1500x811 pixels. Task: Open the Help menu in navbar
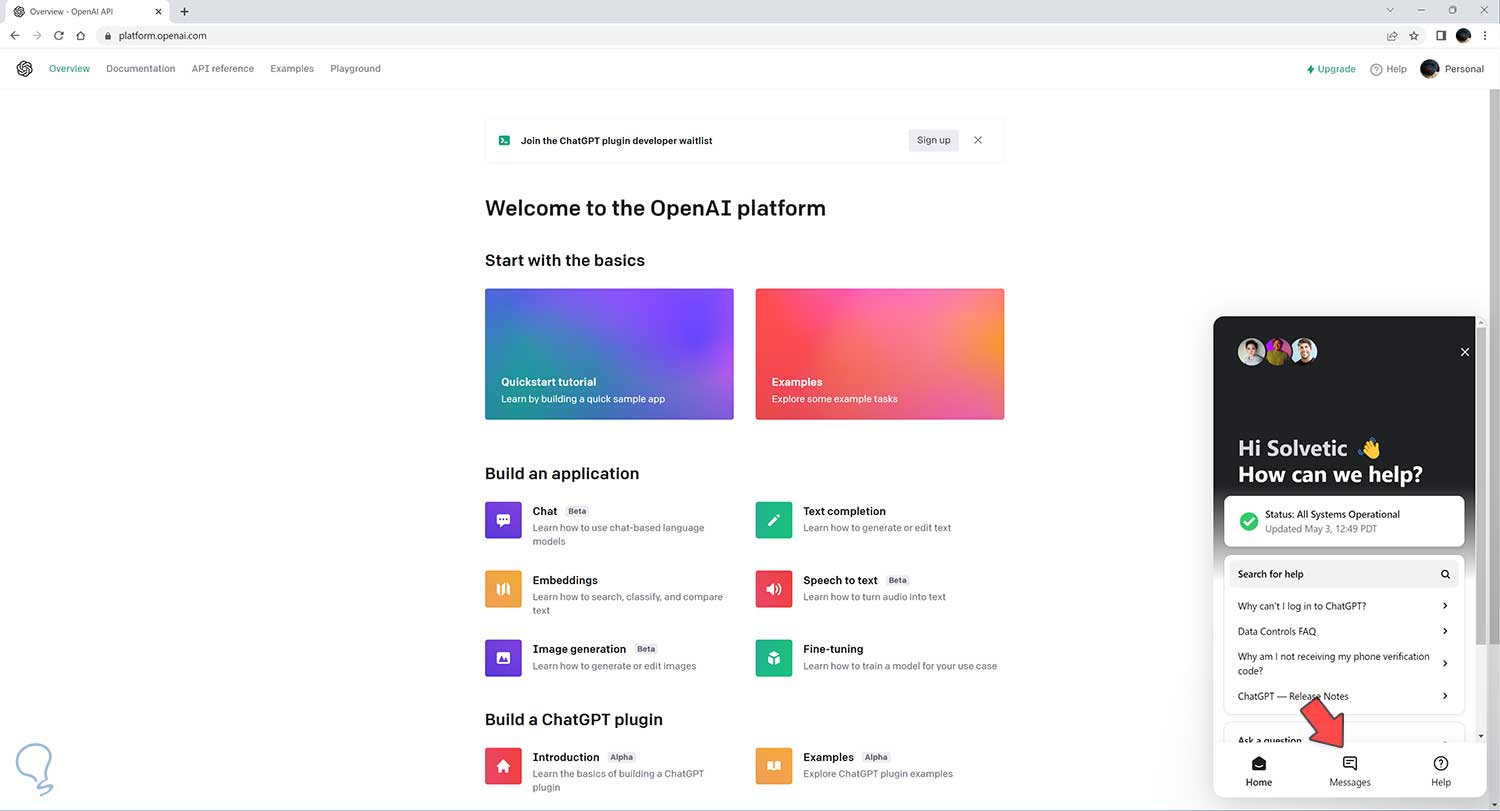click(x=1388, y=69)
